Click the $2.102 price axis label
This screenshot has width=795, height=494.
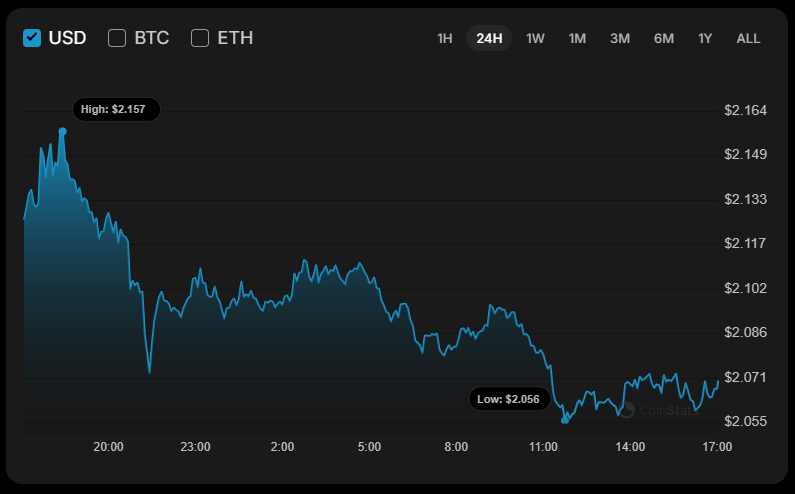click(x=745, y=288)
